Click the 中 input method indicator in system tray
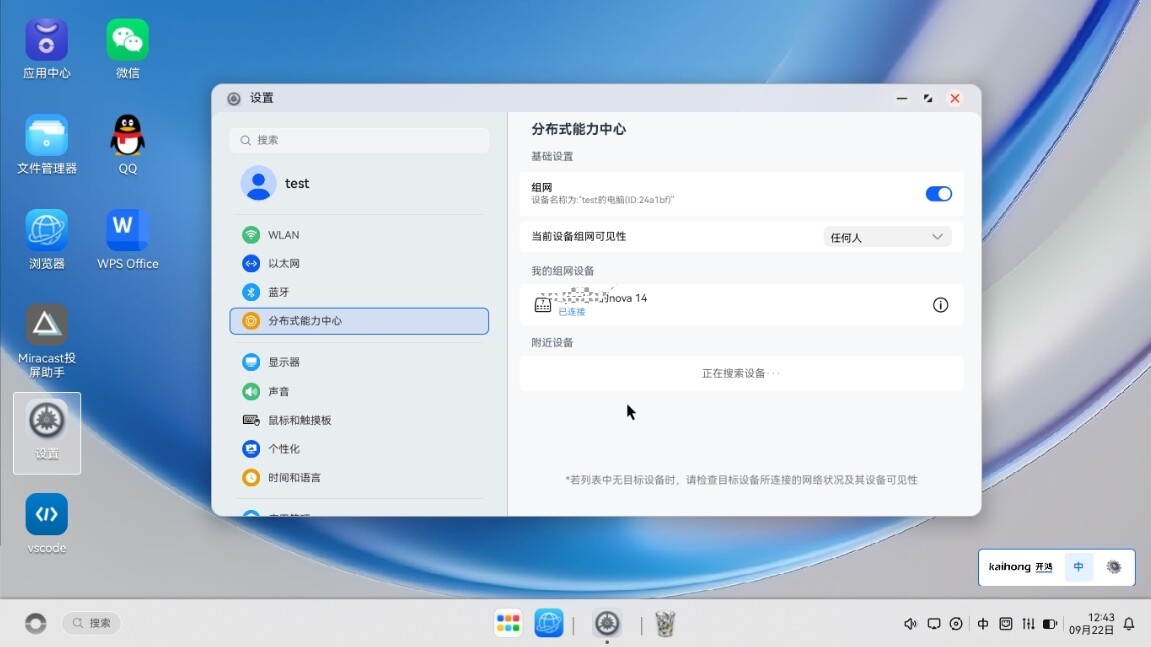 983,623
